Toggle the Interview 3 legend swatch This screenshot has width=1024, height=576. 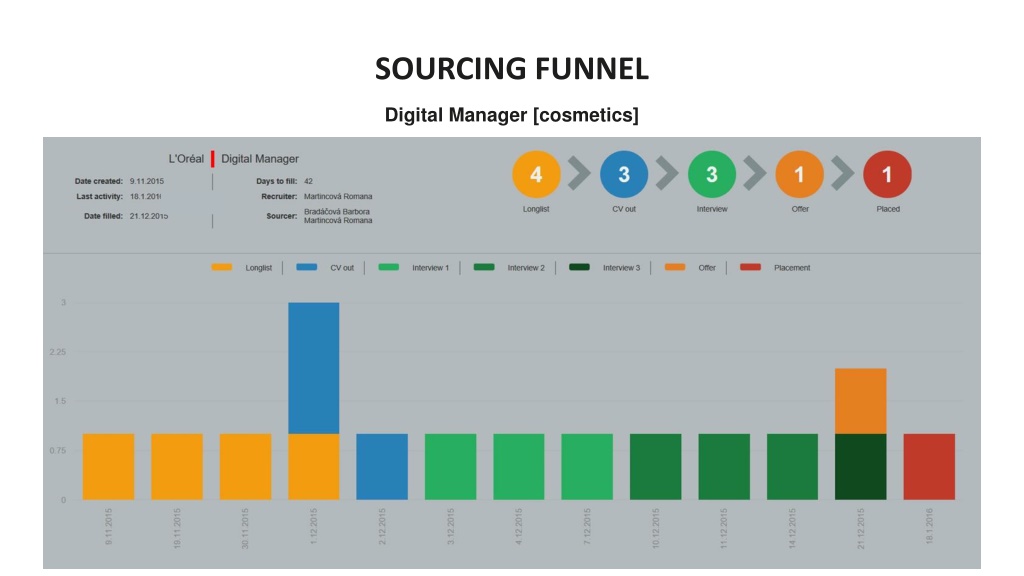coord(579,267)
